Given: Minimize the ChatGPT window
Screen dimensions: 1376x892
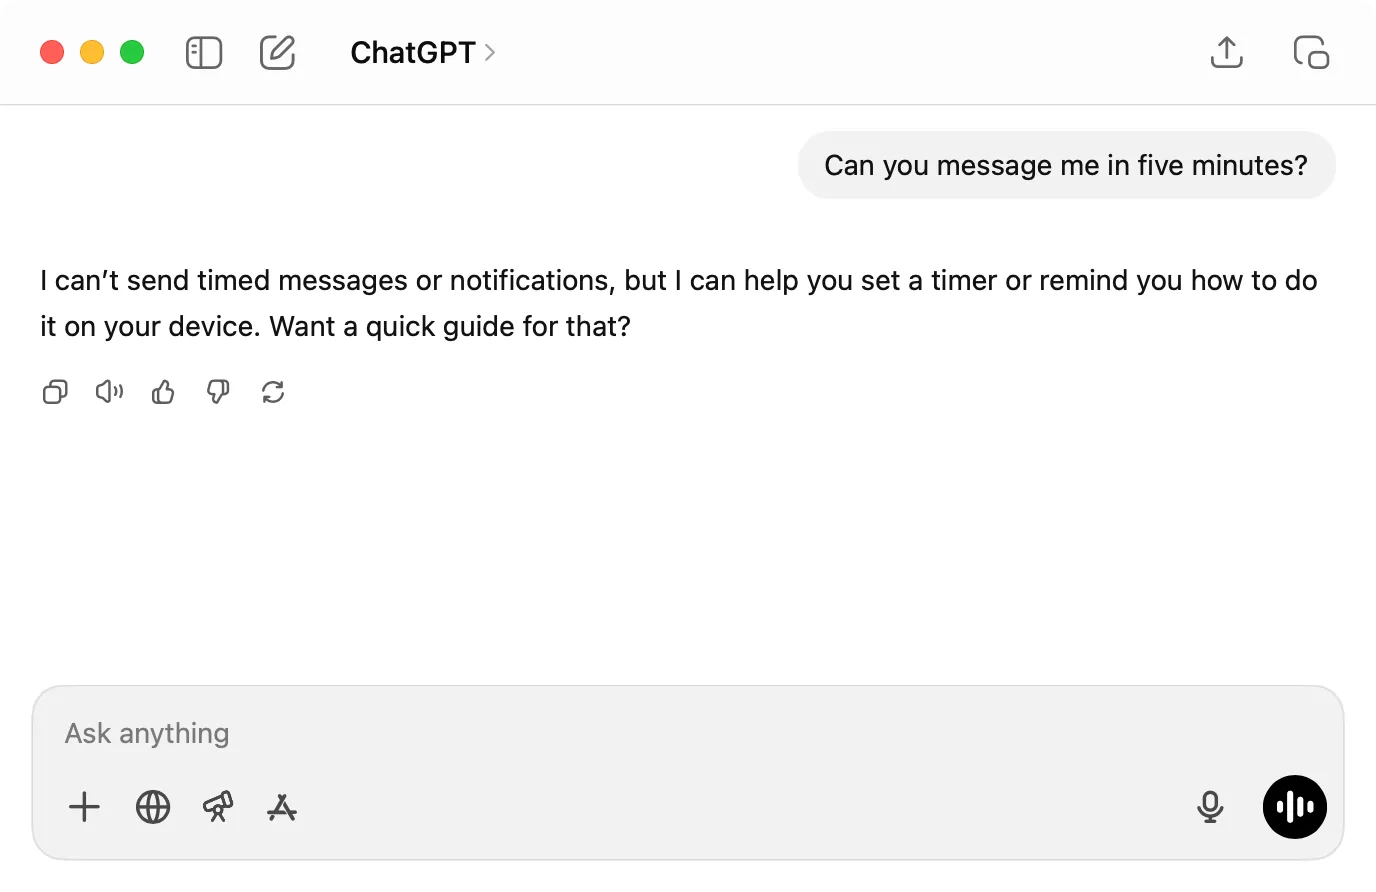Looking at the screenshot, I should point(92,52).
